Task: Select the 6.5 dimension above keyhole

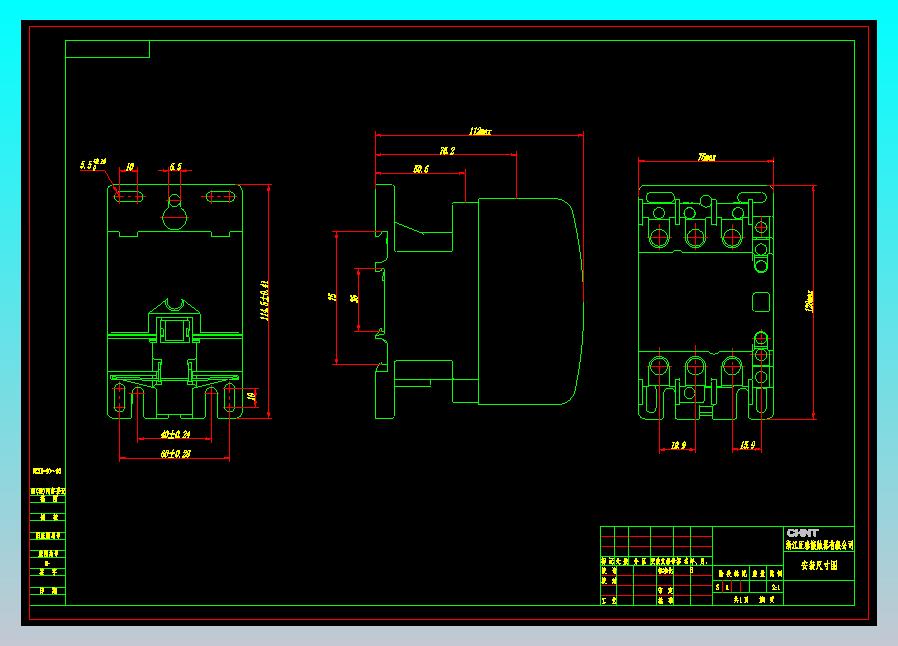Action: click(175, 167)
